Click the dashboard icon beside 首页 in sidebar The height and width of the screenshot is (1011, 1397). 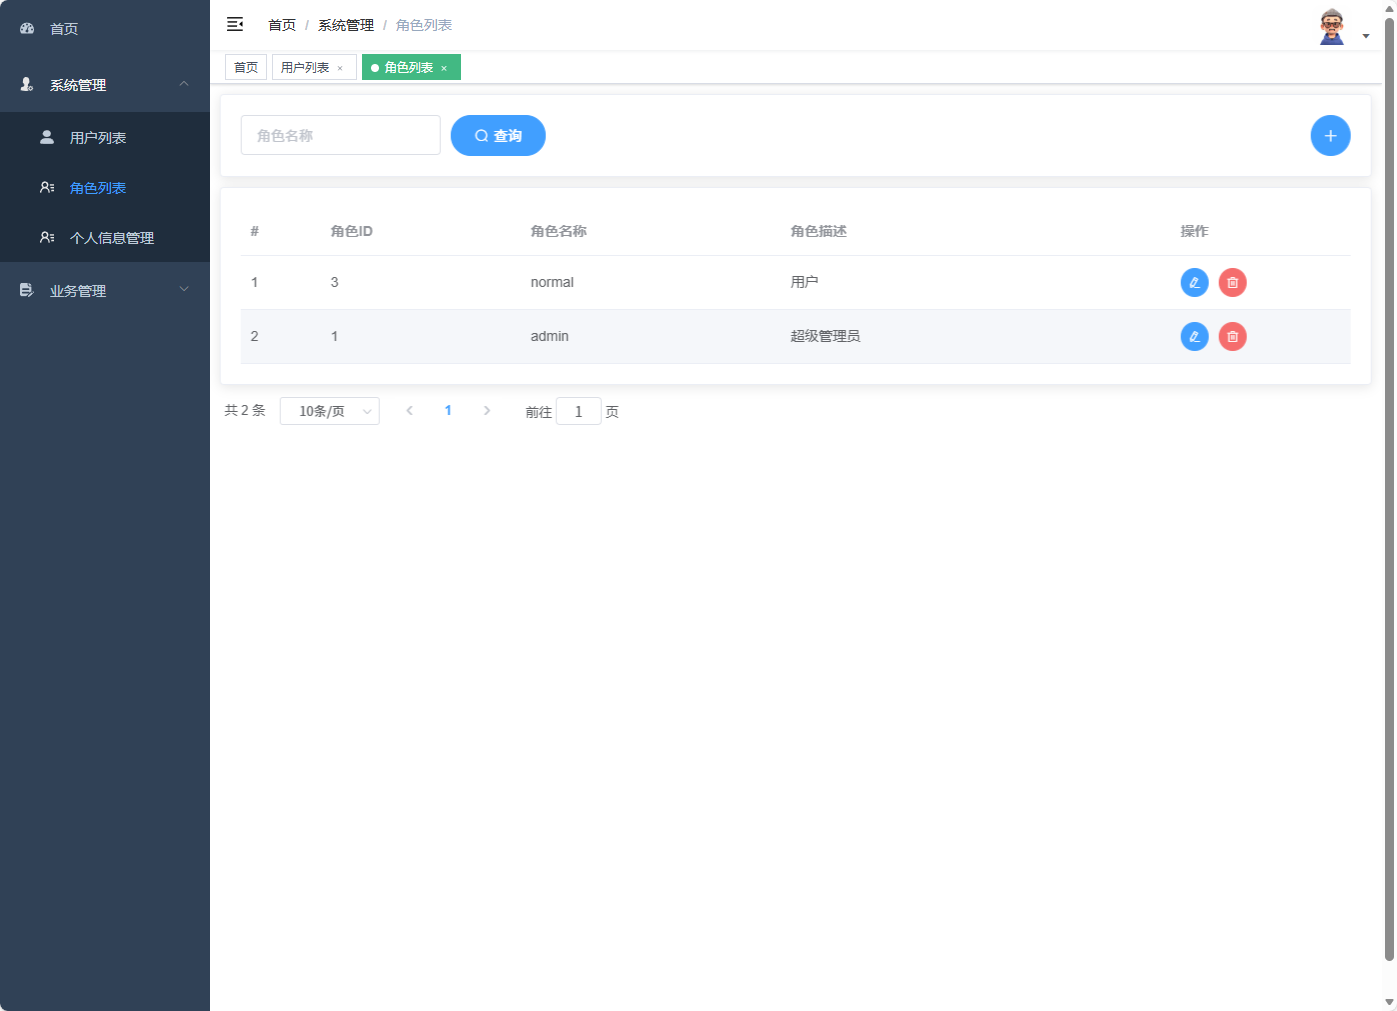pyautogui.click(x=27, y=28)
